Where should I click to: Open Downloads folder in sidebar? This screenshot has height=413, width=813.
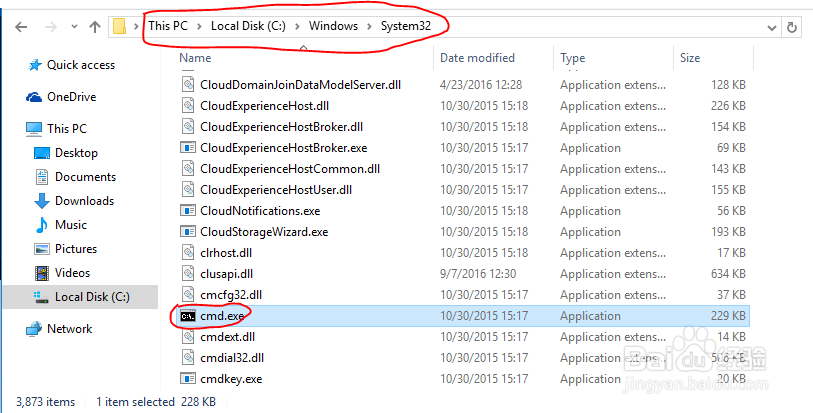point(85,201)
